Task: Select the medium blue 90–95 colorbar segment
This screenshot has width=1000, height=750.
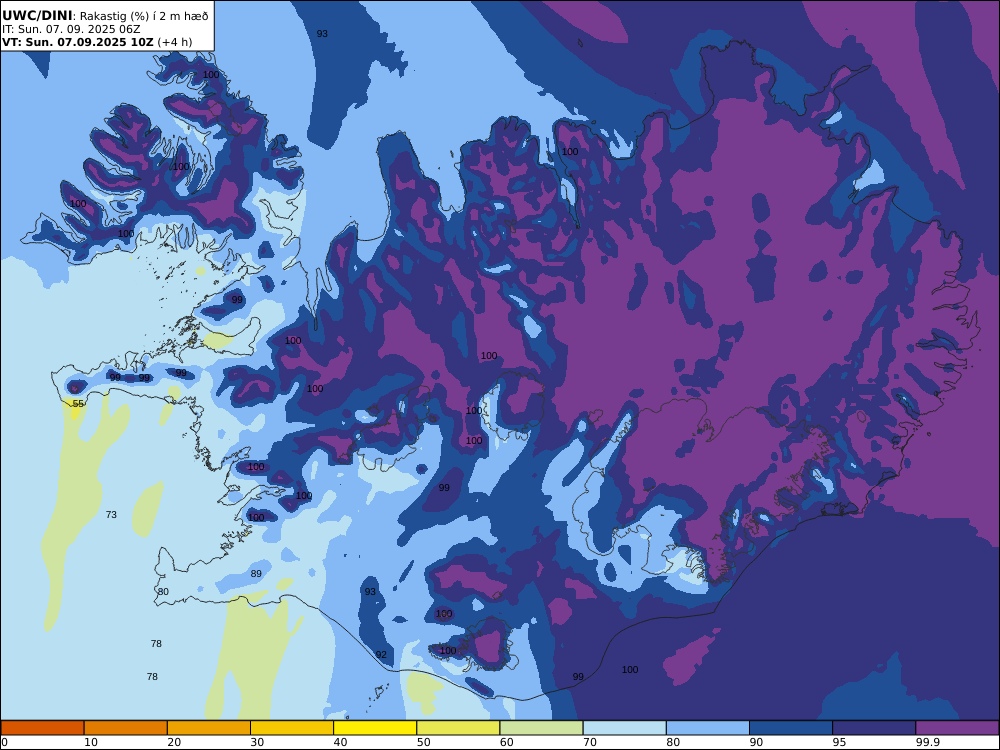Action: pyautogui.click(x=791, y=728)
